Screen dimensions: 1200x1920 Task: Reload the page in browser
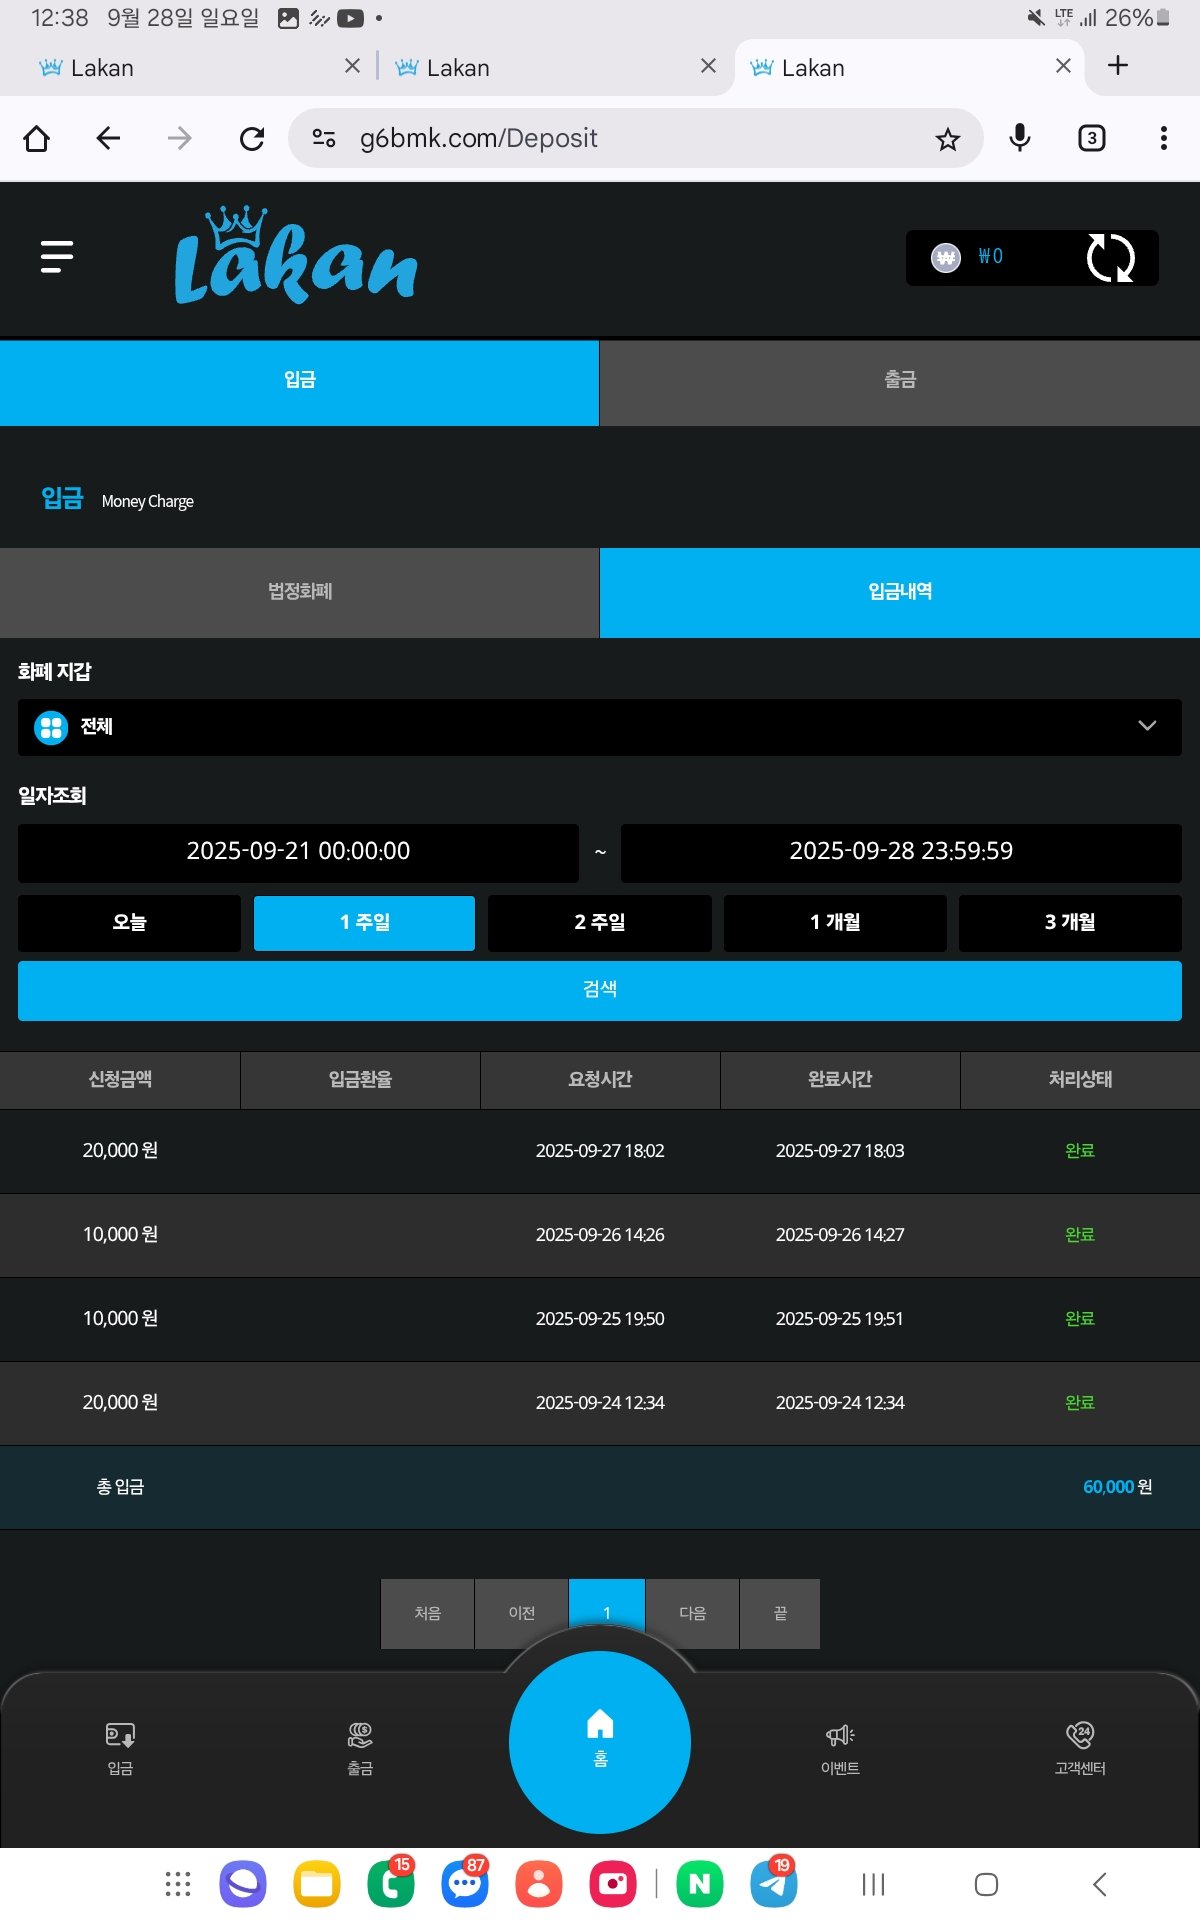[252, 139]
